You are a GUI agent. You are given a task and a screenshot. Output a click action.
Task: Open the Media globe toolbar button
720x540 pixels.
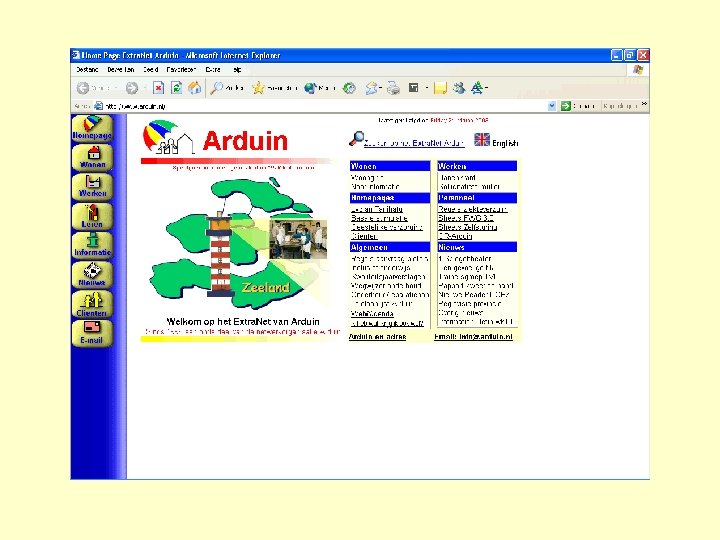tap(320, 88)
